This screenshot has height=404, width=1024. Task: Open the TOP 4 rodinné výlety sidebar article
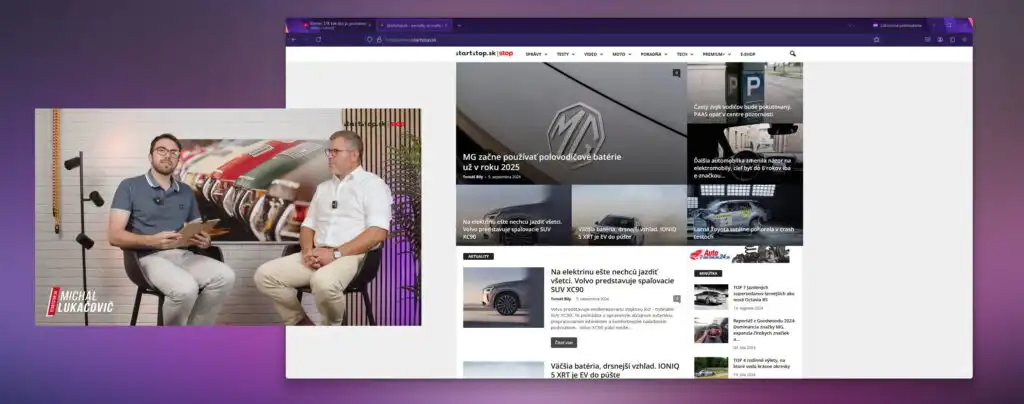(x=761, y=363)
